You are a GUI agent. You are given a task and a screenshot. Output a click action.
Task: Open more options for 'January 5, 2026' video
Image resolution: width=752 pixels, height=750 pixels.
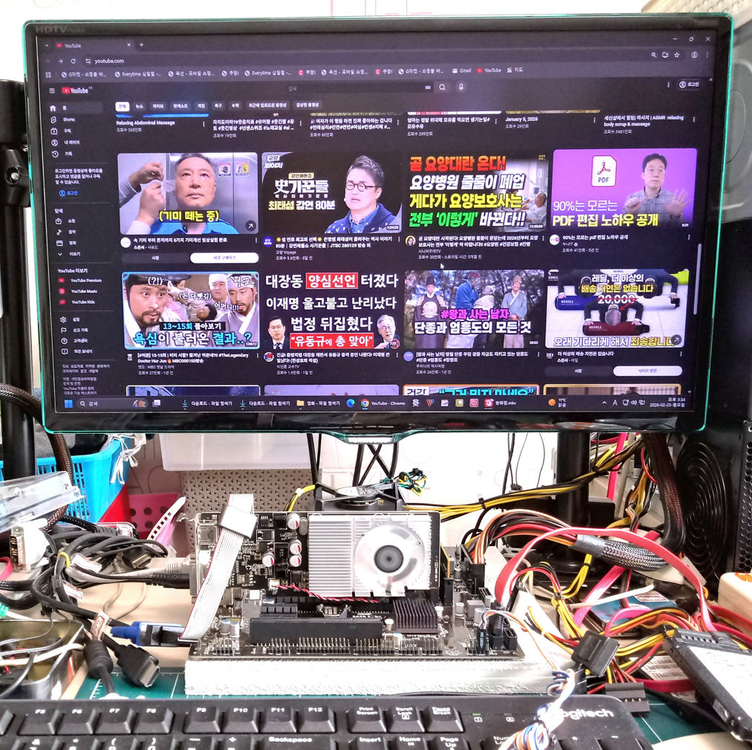point(595,120)
